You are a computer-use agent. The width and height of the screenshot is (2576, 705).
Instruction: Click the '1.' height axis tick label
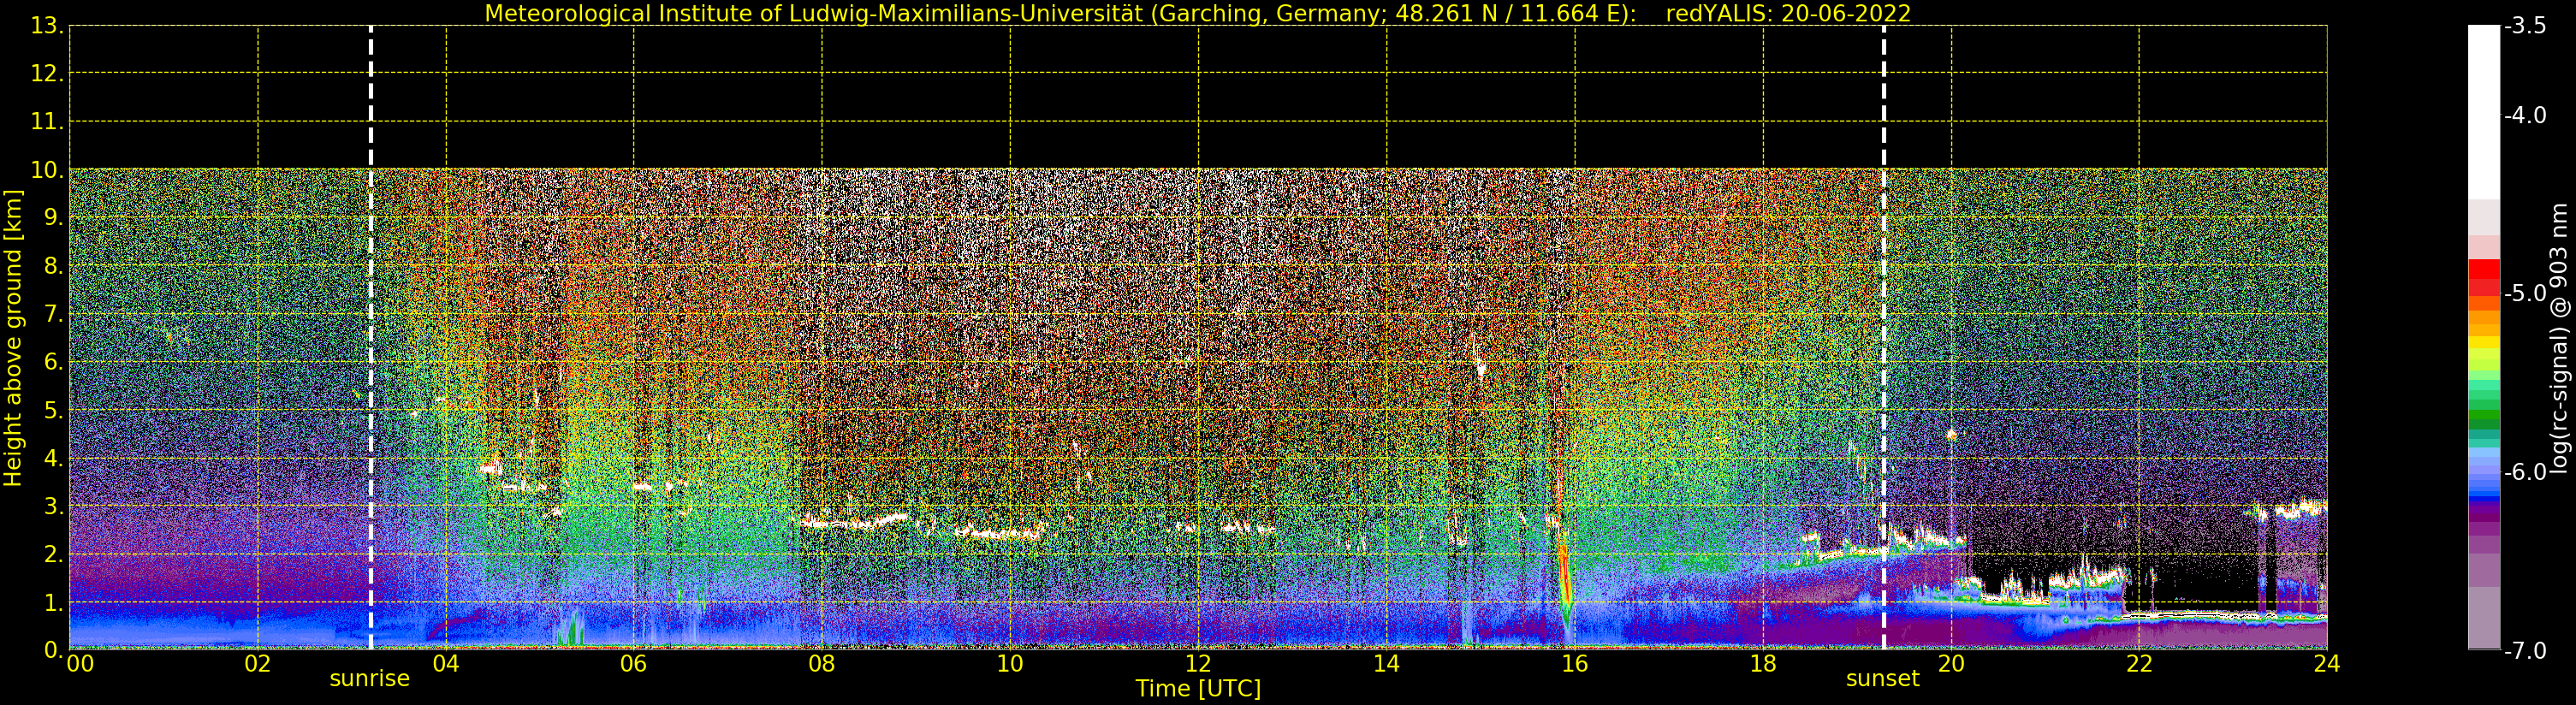click(x=54, y=603)
